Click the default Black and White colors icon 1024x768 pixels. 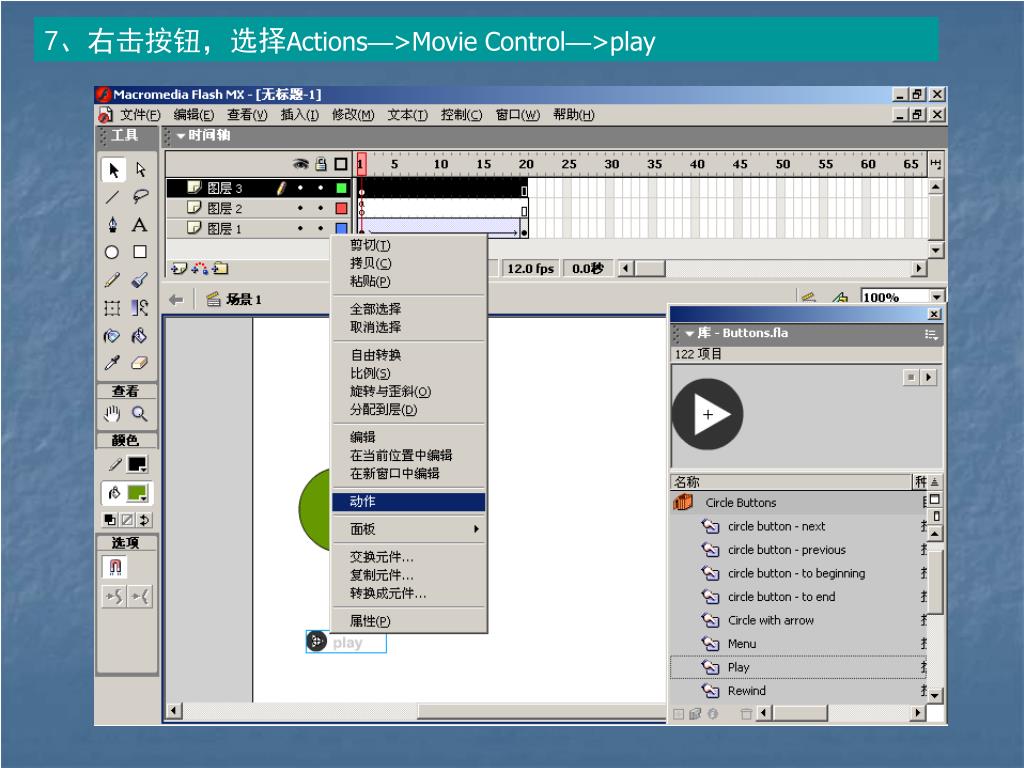tap(110, 520)
